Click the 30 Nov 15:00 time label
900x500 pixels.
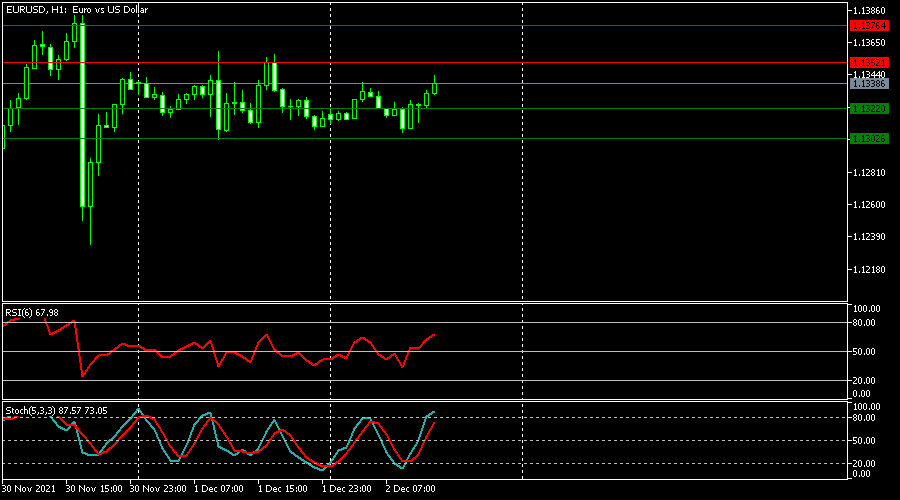point(94,489)
